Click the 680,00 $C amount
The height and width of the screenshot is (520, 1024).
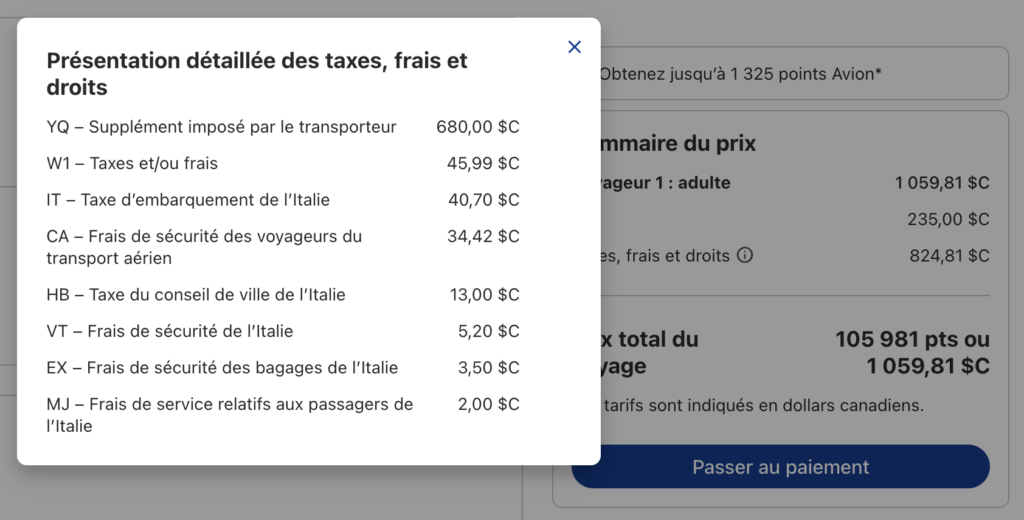(x=477, y=127)
